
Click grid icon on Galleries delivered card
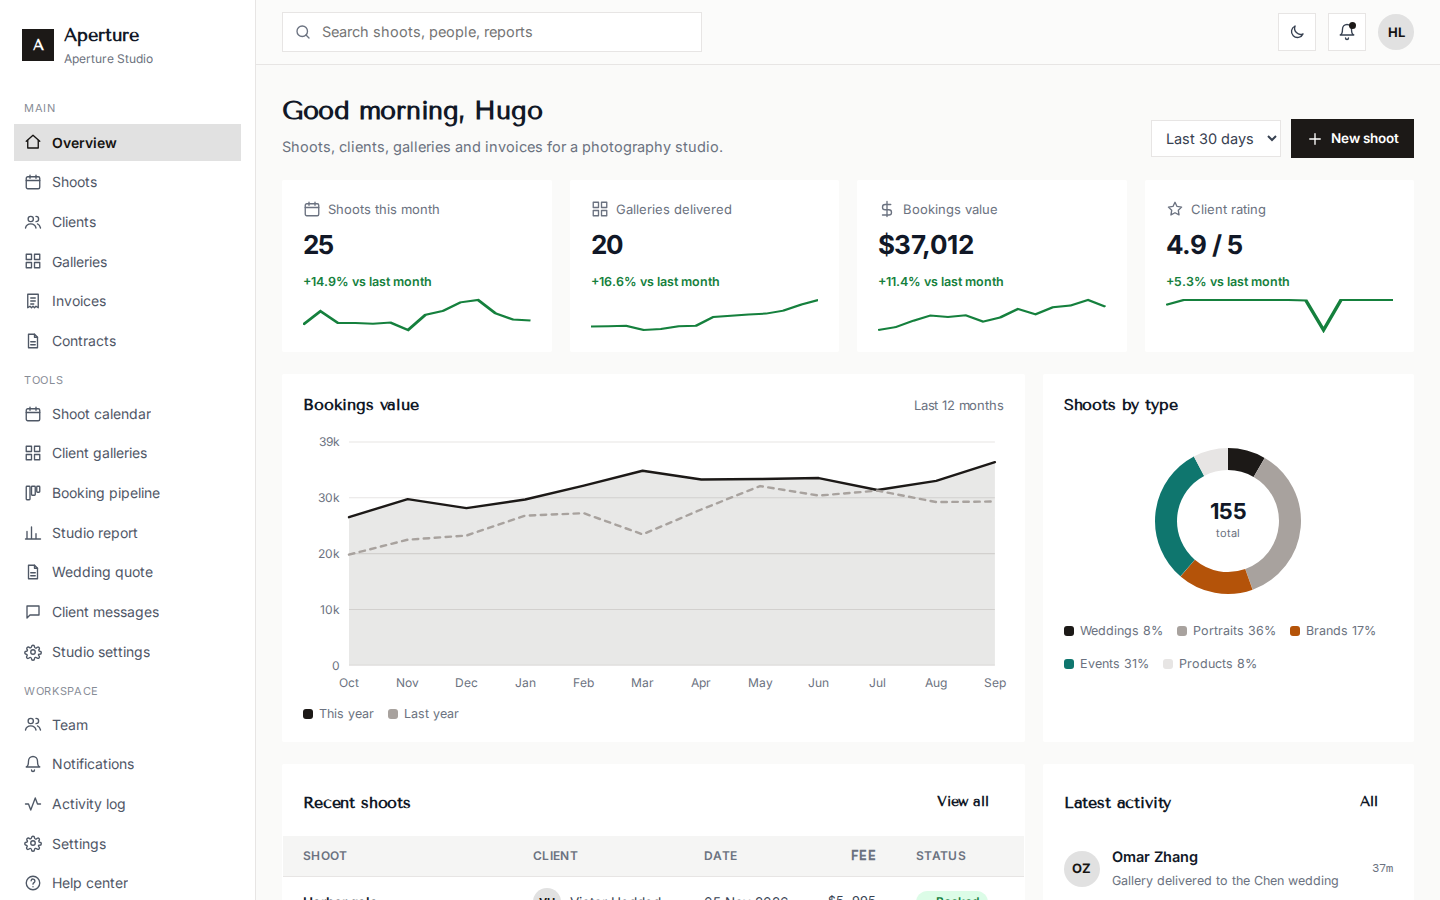coord(600,209)
